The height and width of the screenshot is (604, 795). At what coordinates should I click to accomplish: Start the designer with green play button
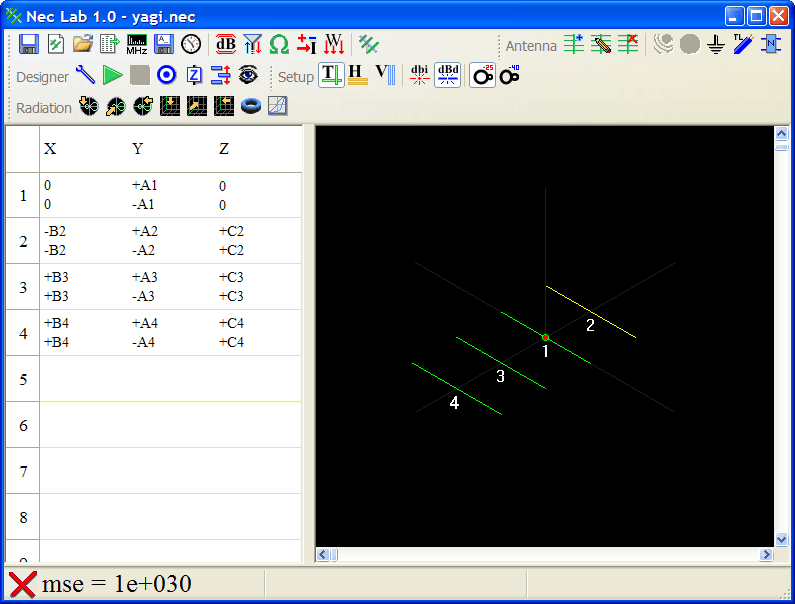113,76
